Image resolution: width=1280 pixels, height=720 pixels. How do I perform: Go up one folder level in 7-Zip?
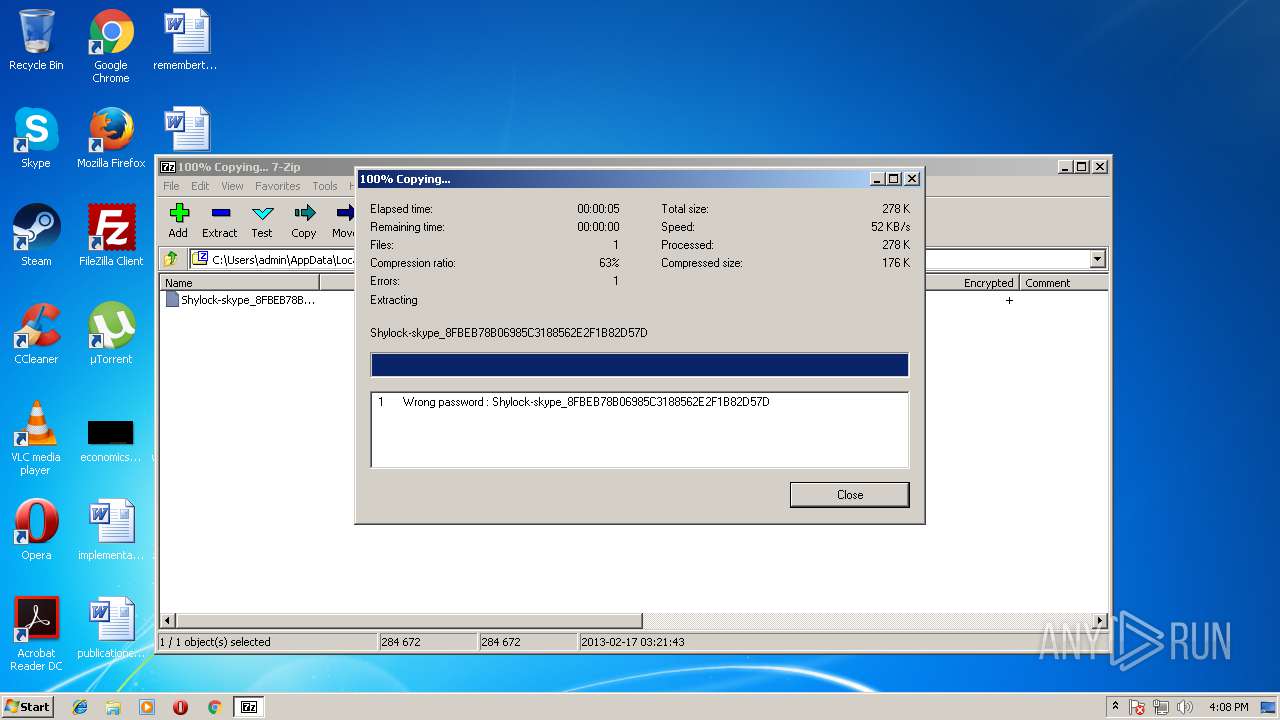171,259
